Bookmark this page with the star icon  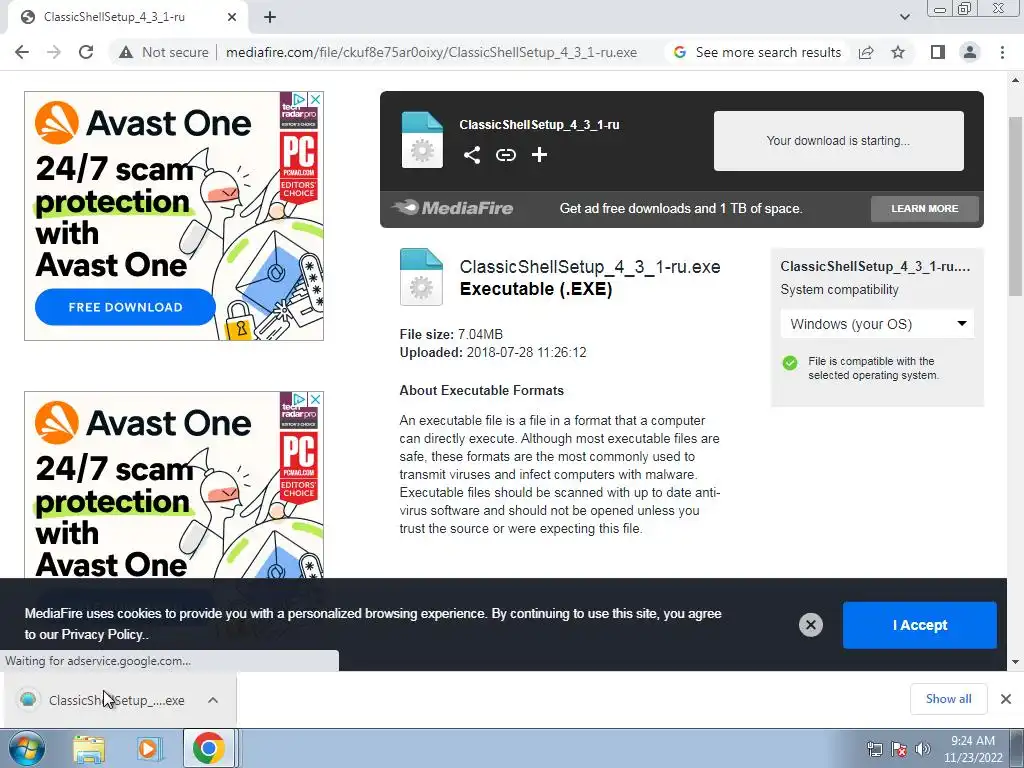(x=898, y=52)
